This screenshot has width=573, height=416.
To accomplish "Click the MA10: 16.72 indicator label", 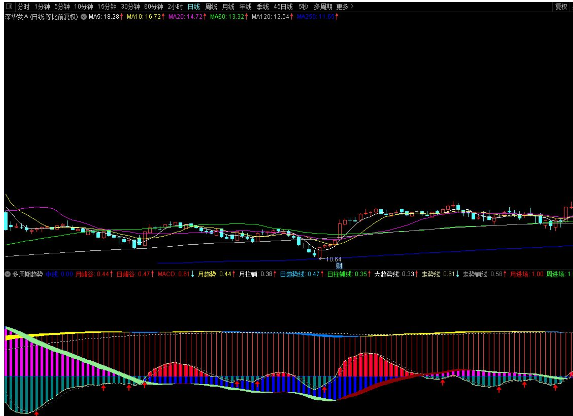I will click(145, 17).
